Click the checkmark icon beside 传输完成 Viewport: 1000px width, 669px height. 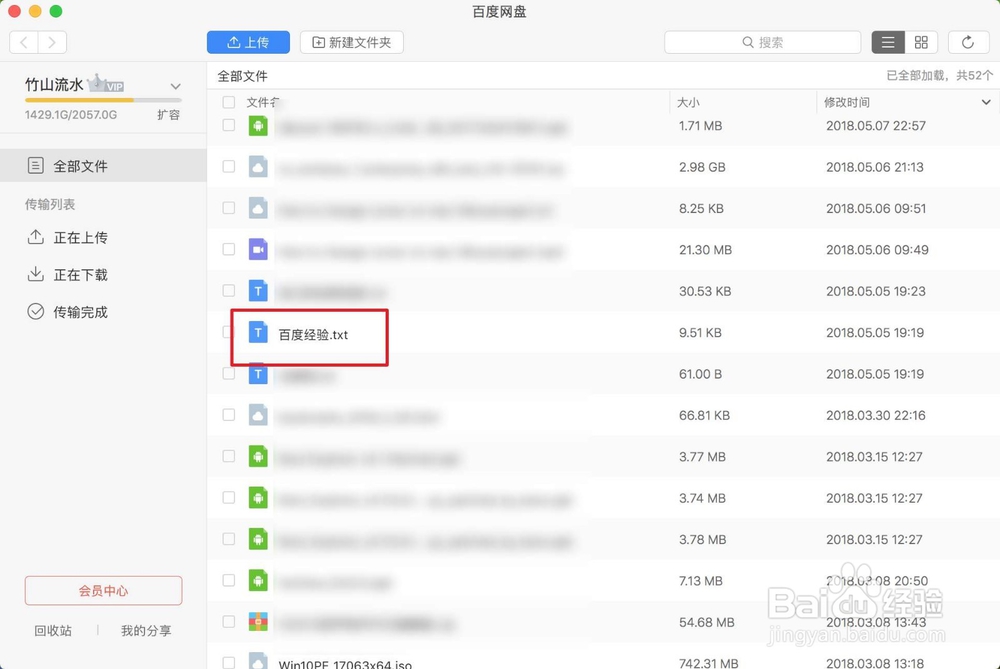click(36, 311)
